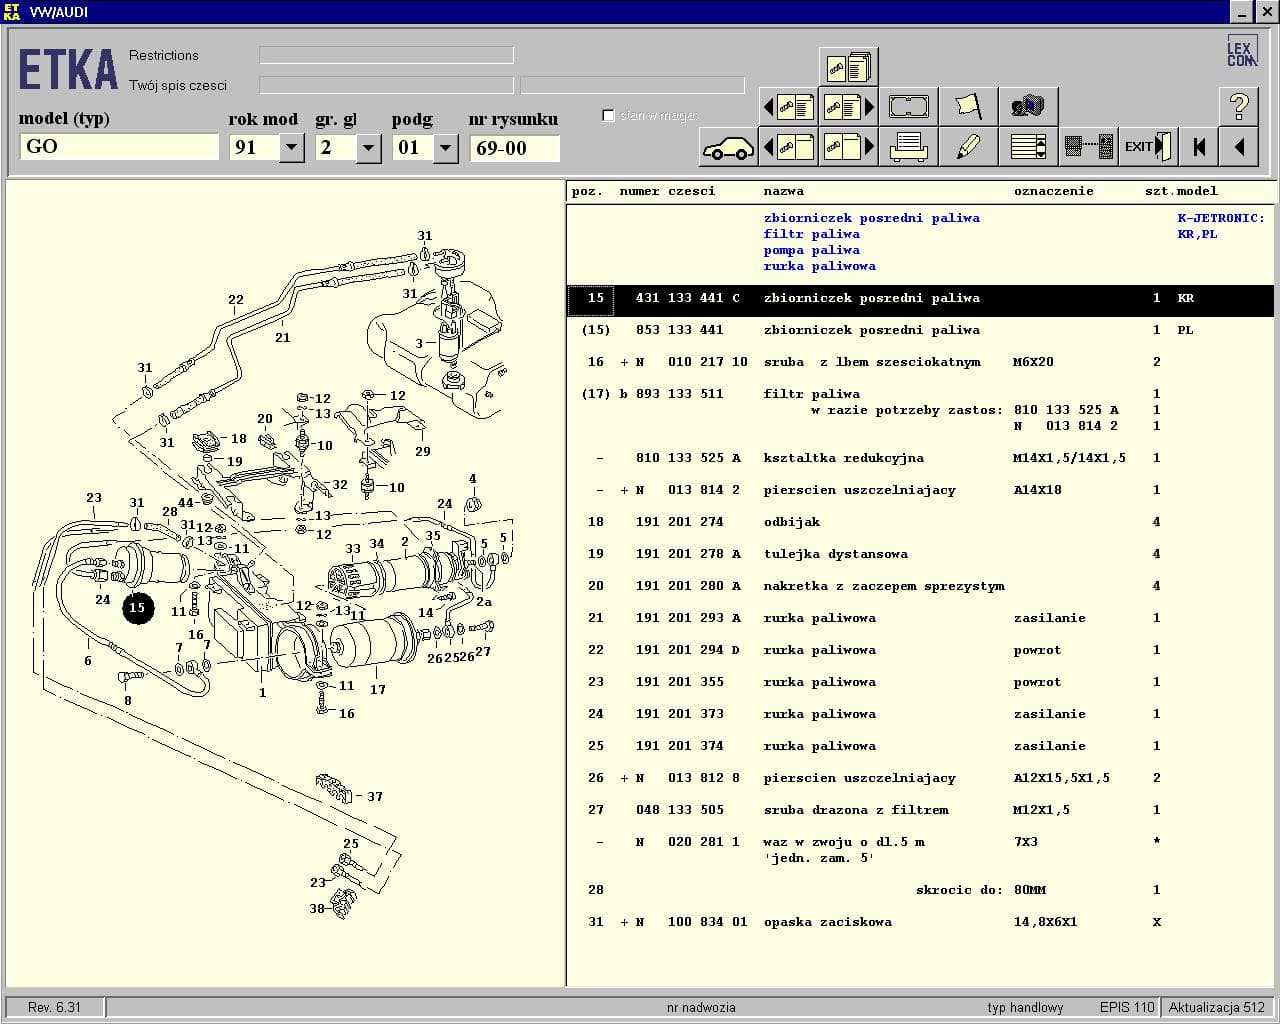Select 'ksztaltka redukcyjna' row
The image size is (1280, 1024).
coord(920,458)
